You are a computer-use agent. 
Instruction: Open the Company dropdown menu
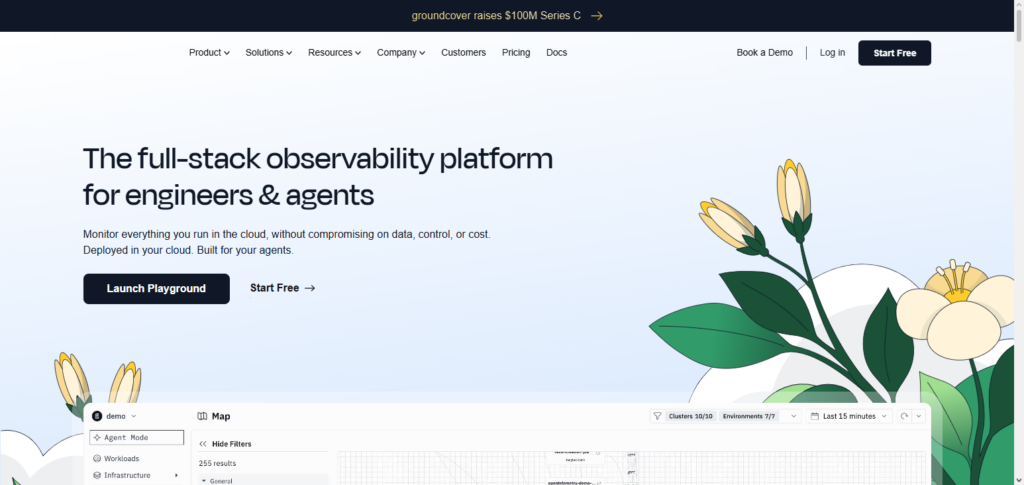click(401, 53)
